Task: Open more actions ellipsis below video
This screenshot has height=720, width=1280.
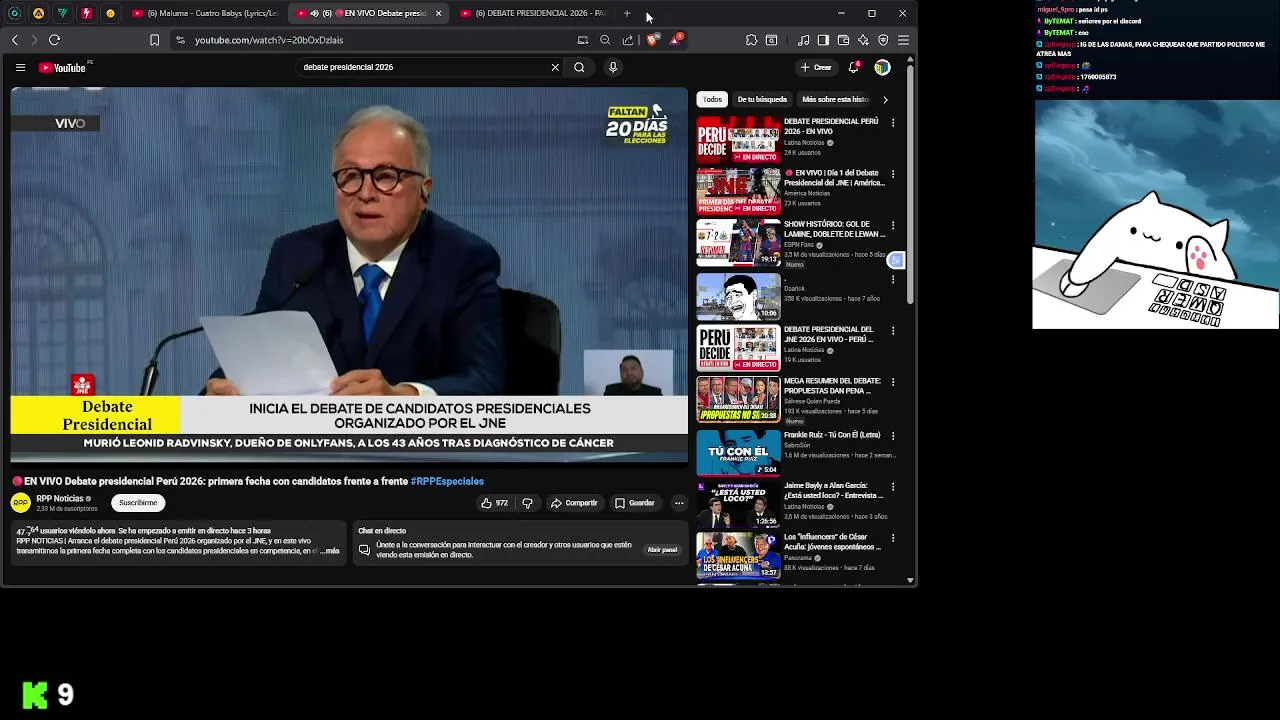Action: (x=679, y=503)
